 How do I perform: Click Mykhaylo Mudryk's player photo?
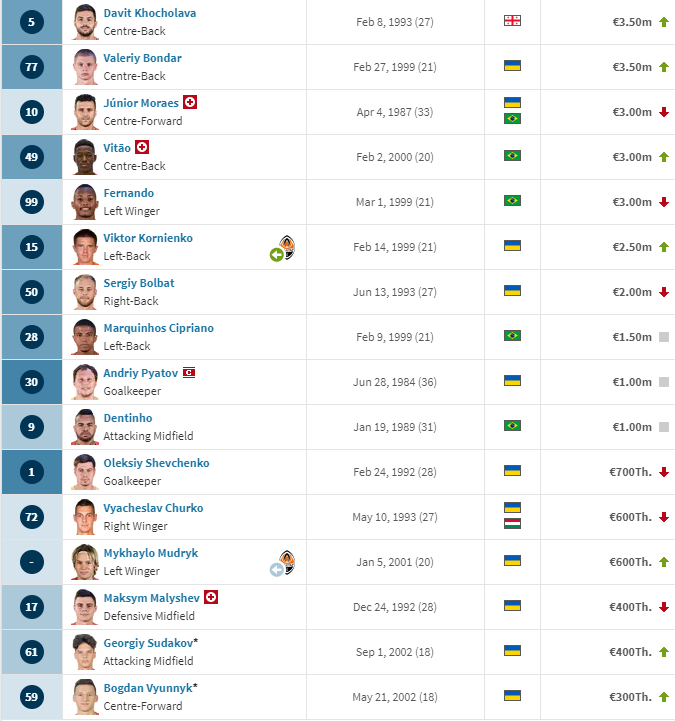84,562
